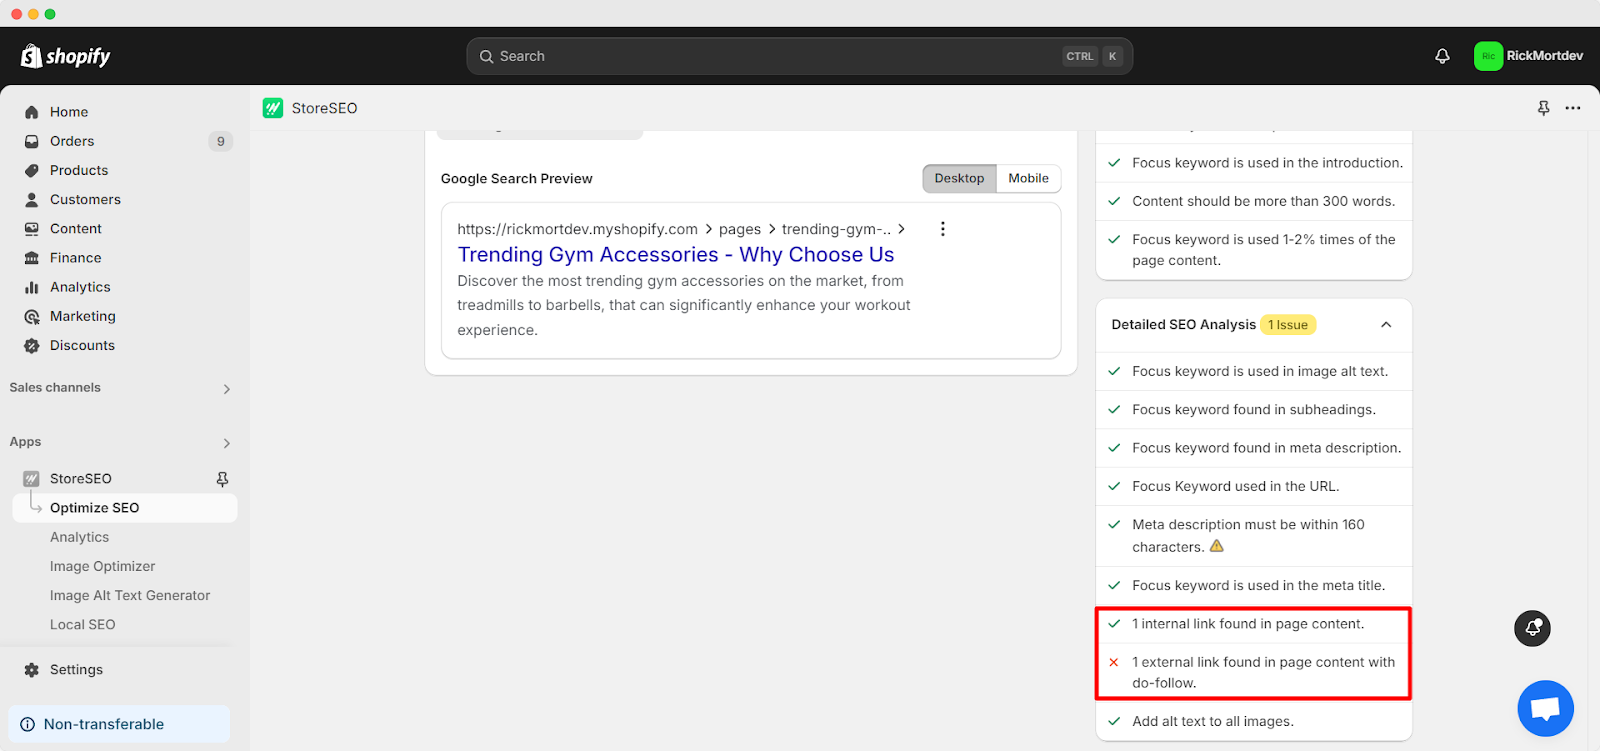Click 'Focus Keyword used in the URL.'
The height and width of the screenshot is (751, 1600).
click(1235, 486)
